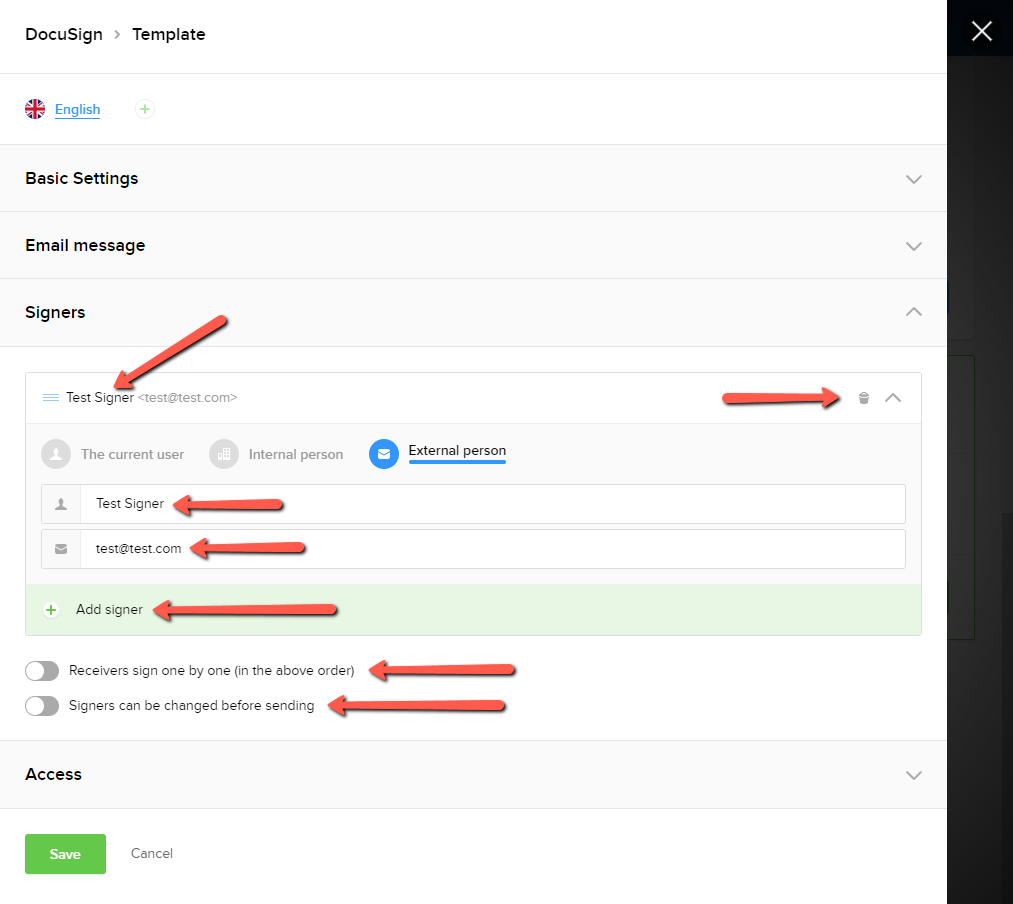The image size is (1013, 904).
Task: Click the DocuSign breadcrumb link
Action: (65, 34)
